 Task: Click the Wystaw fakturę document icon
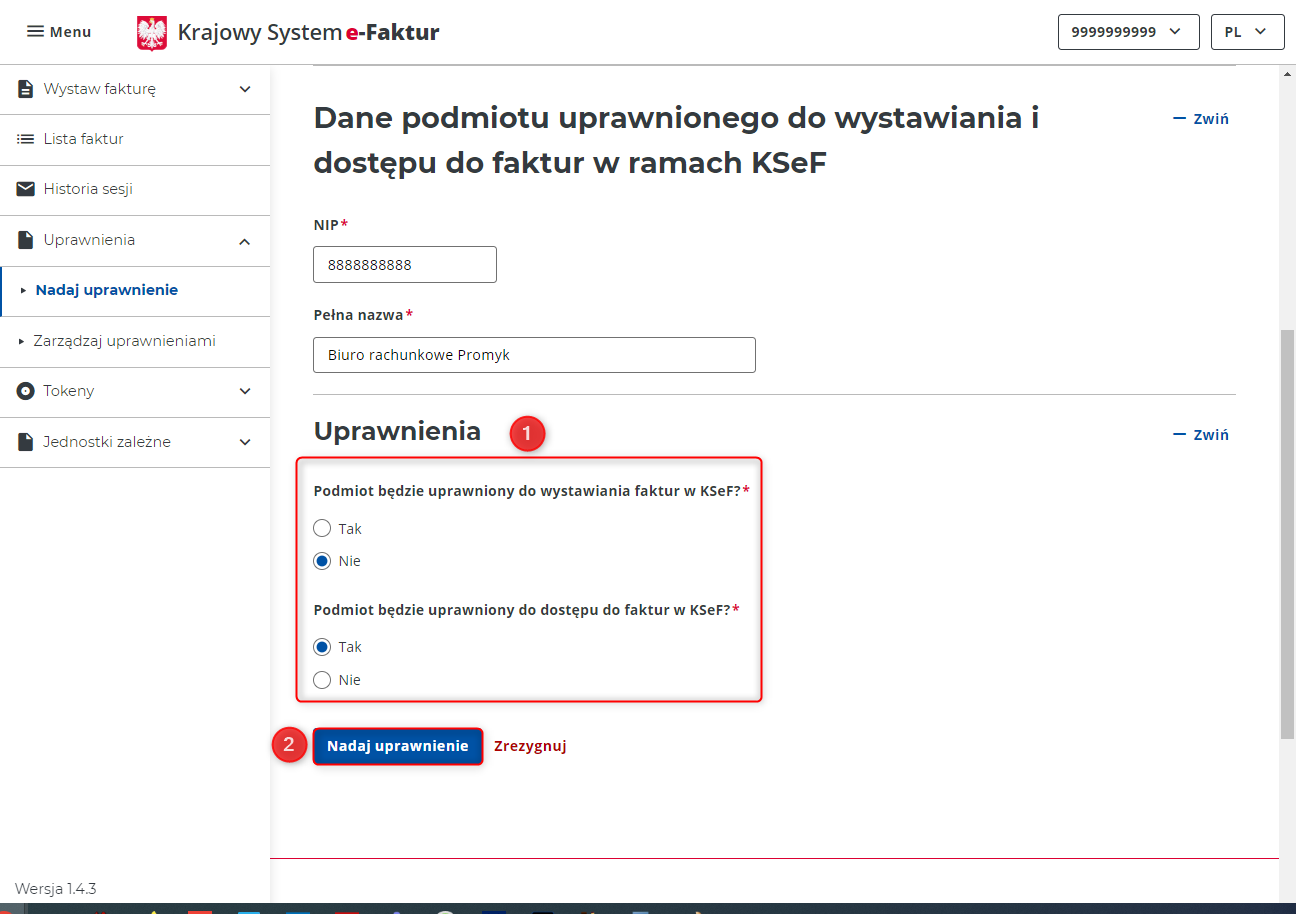pos(25,89)
